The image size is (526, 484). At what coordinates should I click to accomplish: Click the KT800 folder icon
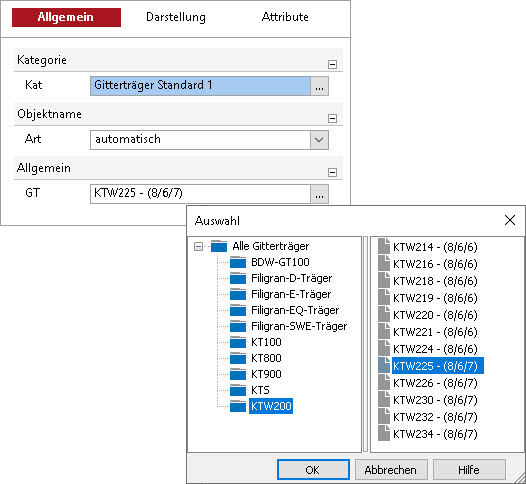click(x=238, y=358)
